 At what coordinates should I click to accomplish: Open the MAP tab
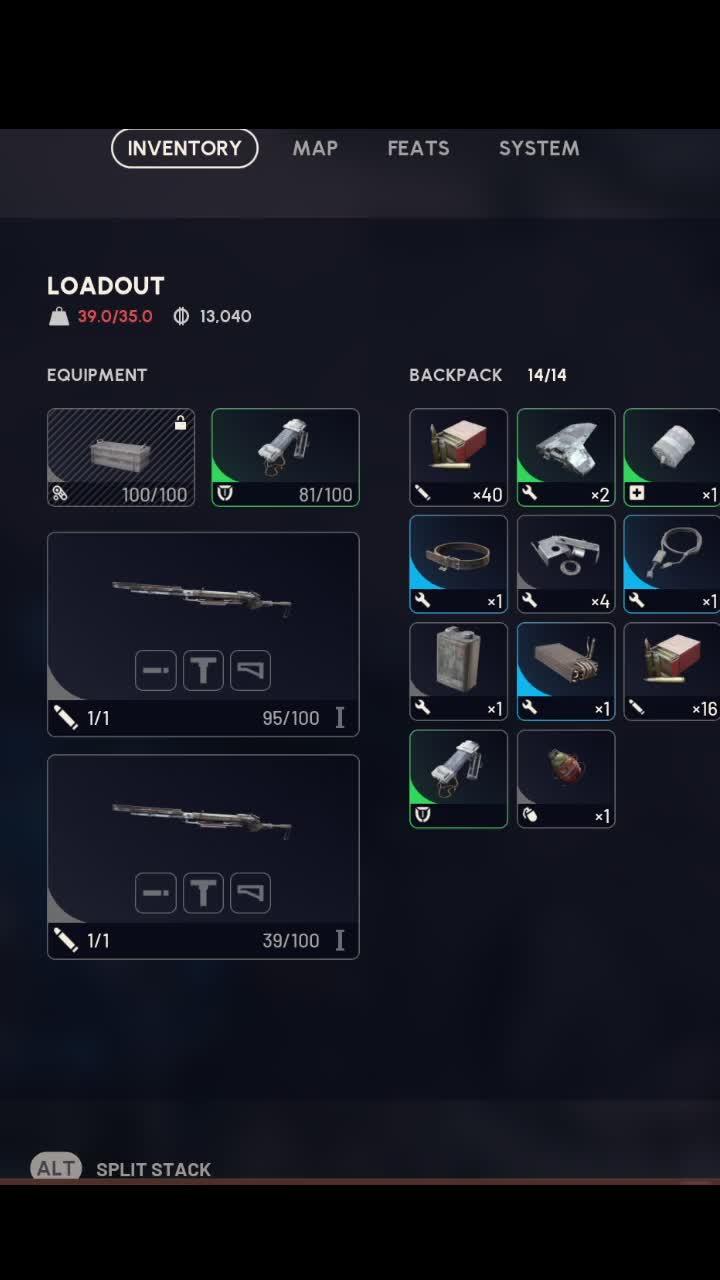(315, 148)
